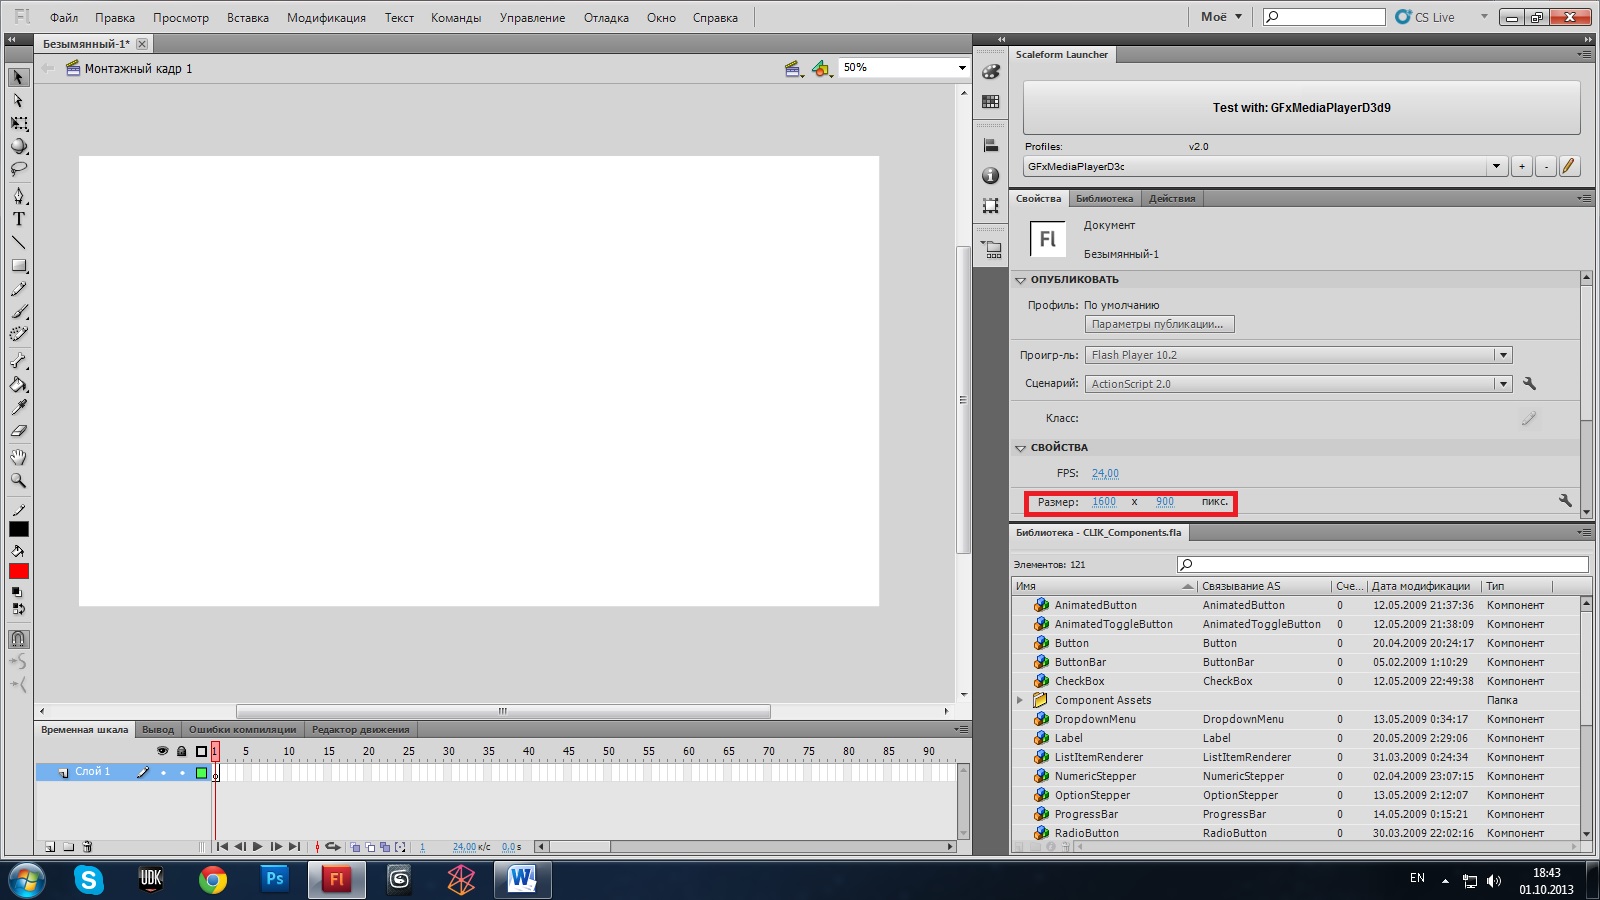Pick the Paint Bucket tool

[x=18, y=385]
